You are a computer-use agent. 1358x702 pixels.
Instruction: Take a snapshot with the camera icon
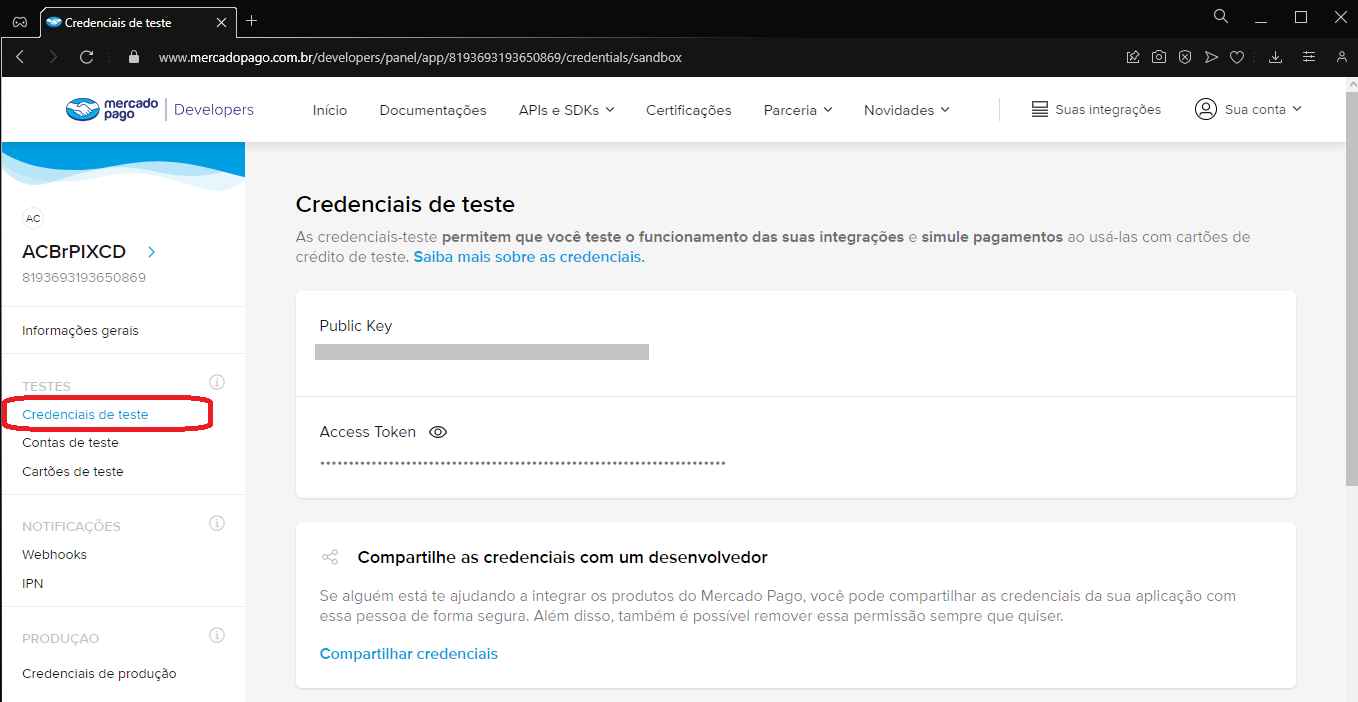pos(1159,57)
